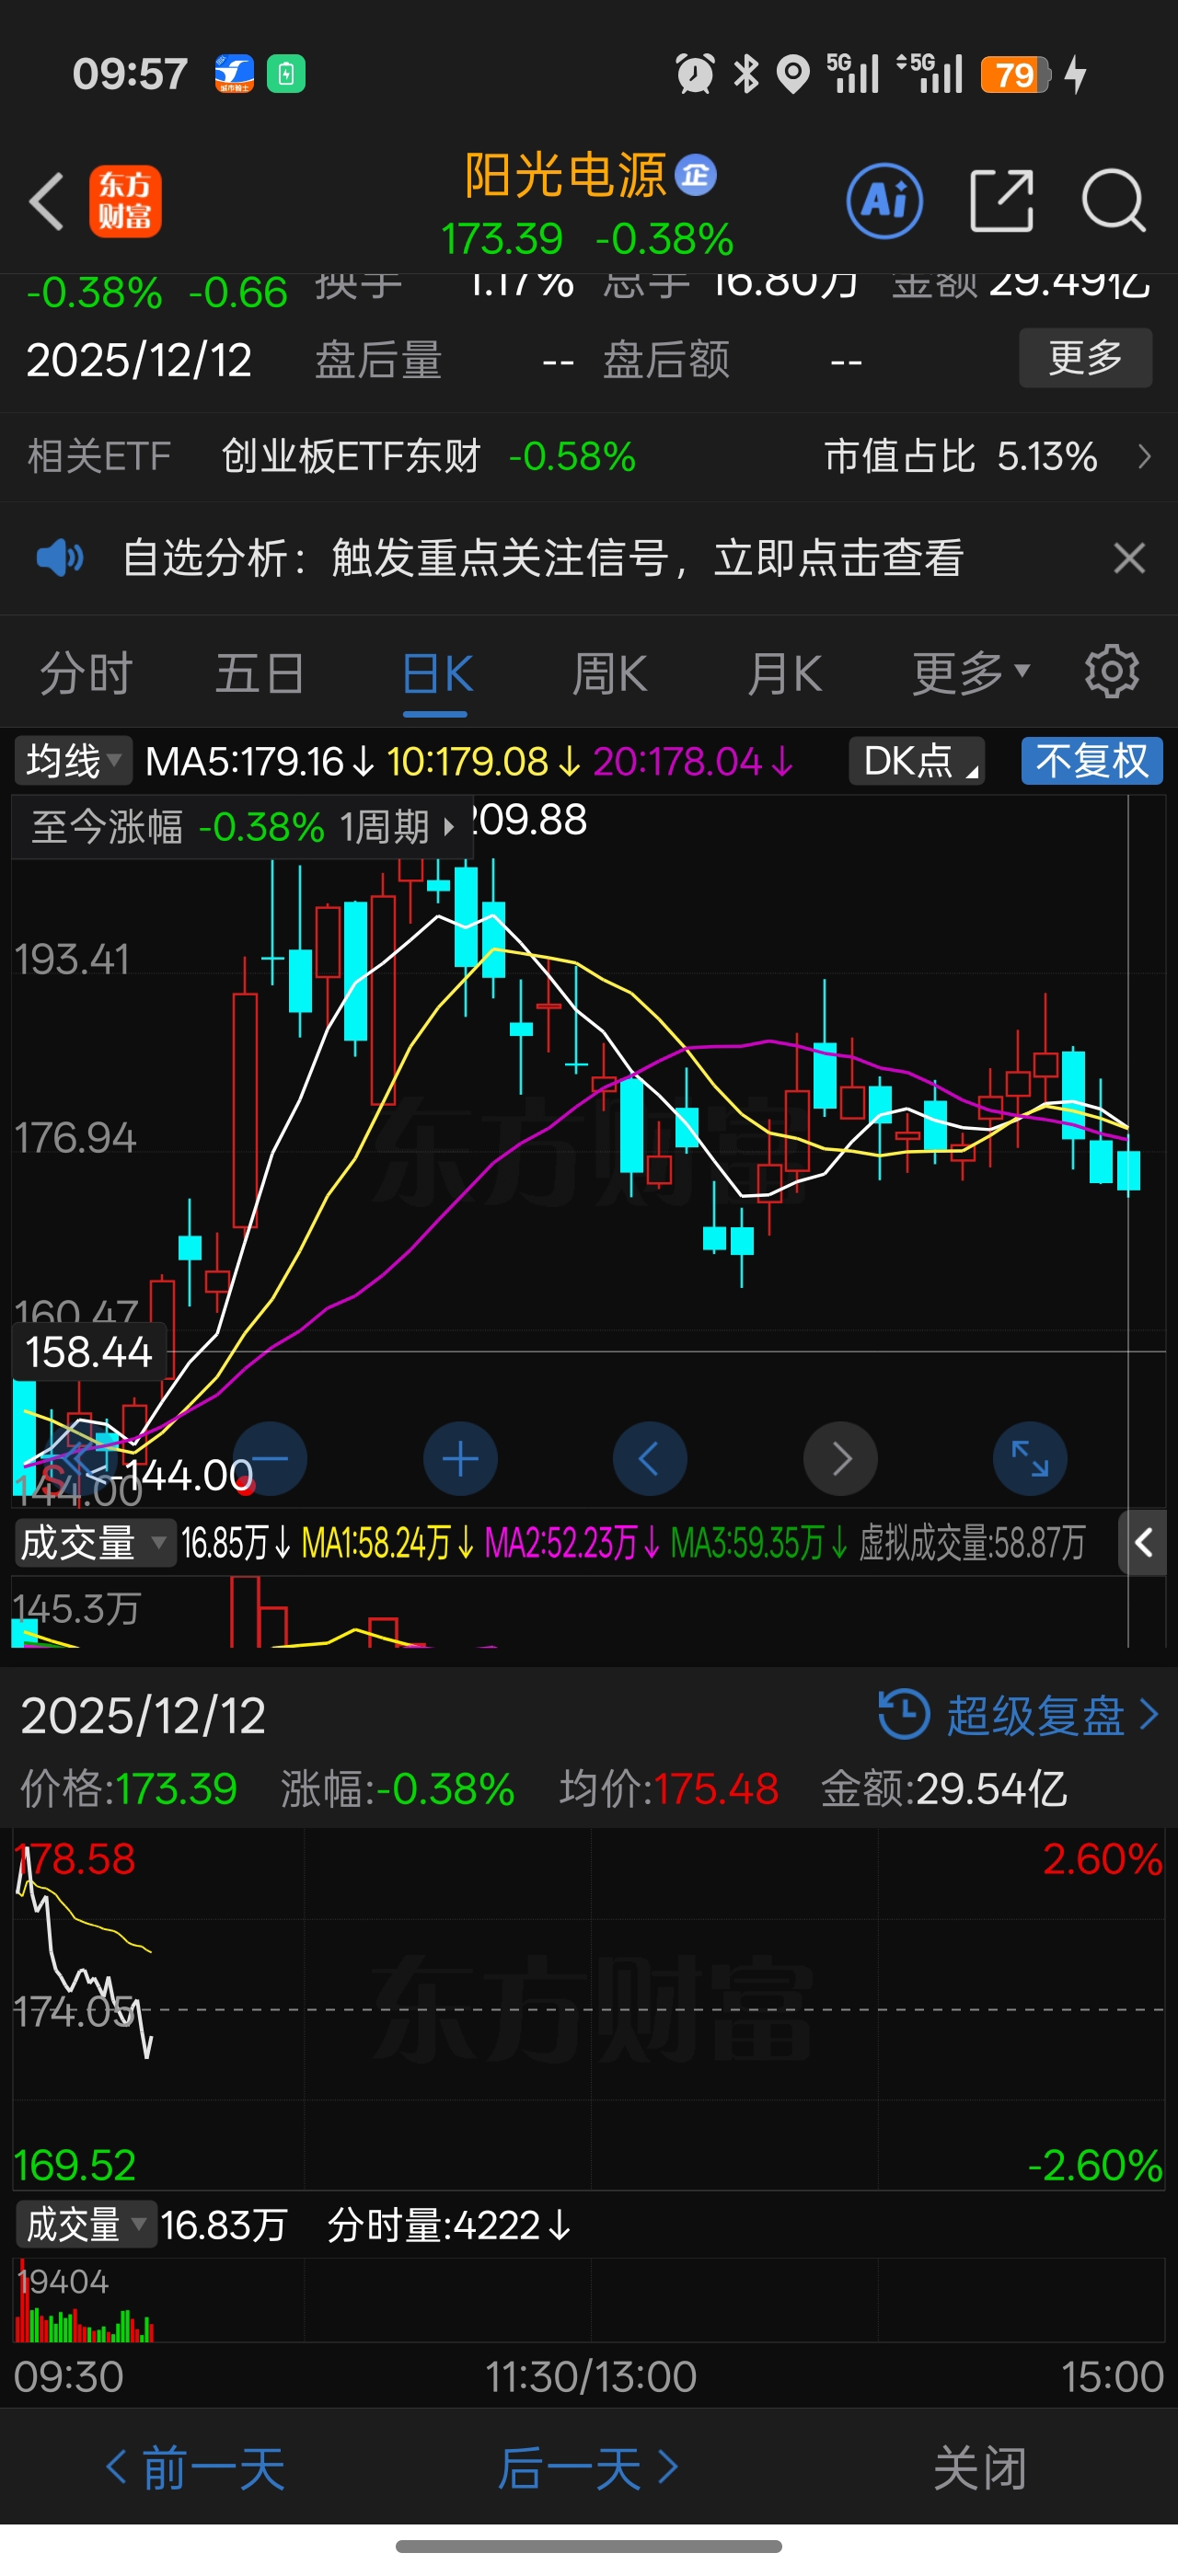Image resolution: width=1178 pixels, height=2576 pixels.
Task: Tap the 虚拟成交量:58.87万 label
Action: (x=972, y=1543)
